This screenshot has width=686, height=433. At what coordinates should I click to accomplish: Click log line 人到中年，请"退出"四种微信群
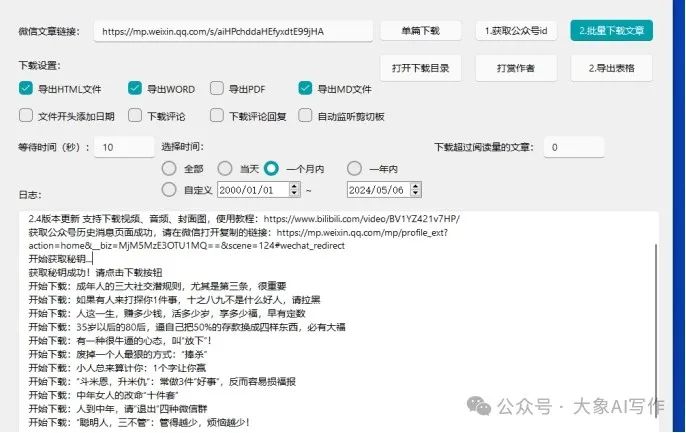click(118, 409)
